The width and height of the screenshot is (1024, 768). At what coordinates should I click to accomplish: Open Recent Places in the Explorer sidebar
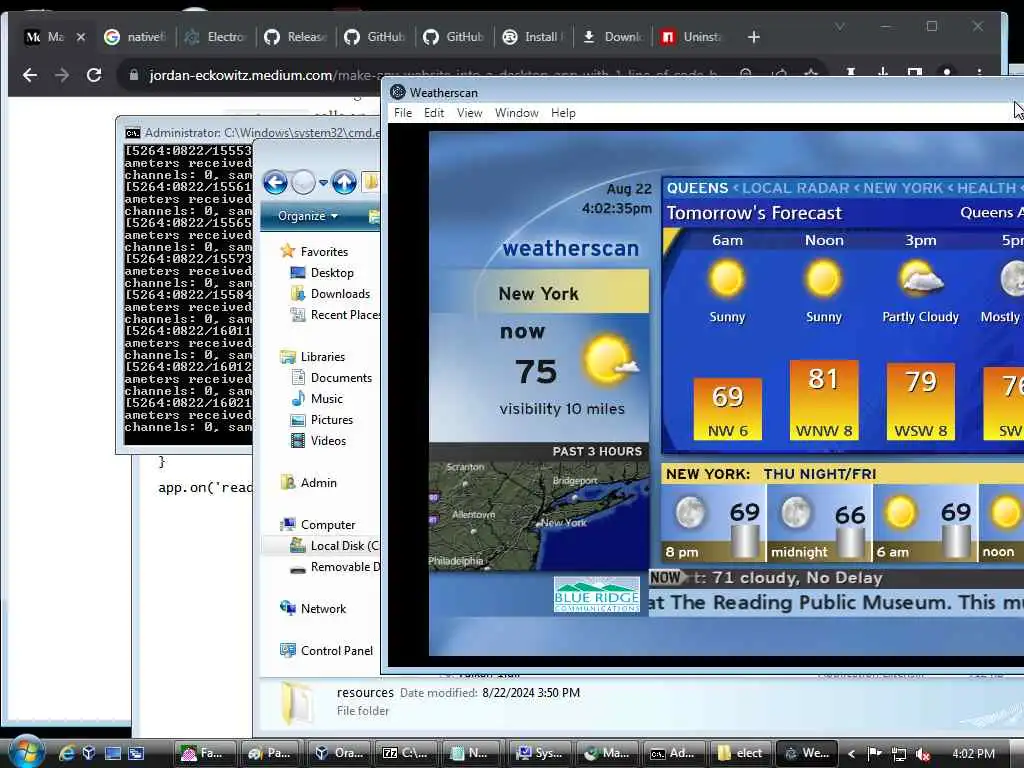[335, 315]
